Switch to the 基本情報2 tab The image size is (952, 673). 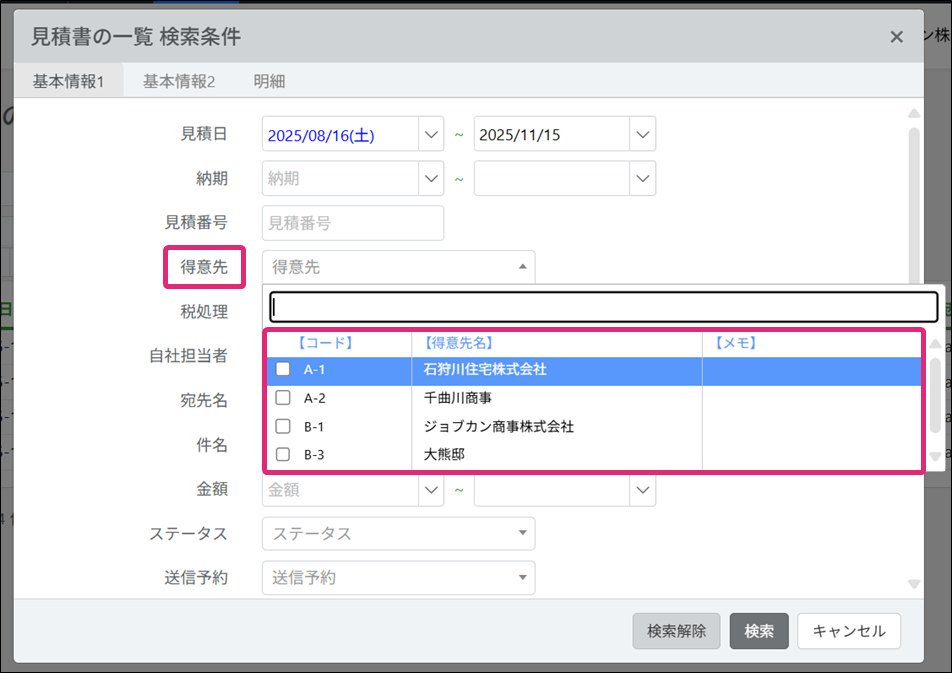click(179, 81)
